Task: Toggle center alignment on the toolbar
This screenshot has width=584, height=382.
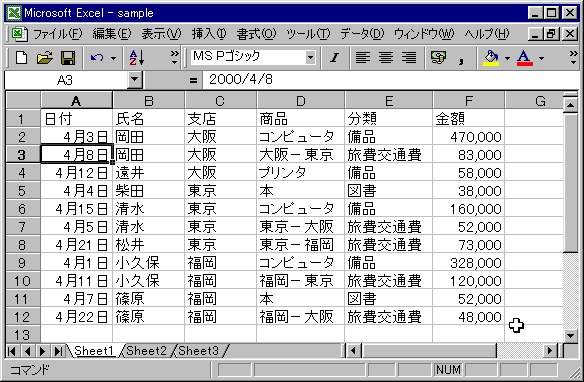Action: click(385, 58)
